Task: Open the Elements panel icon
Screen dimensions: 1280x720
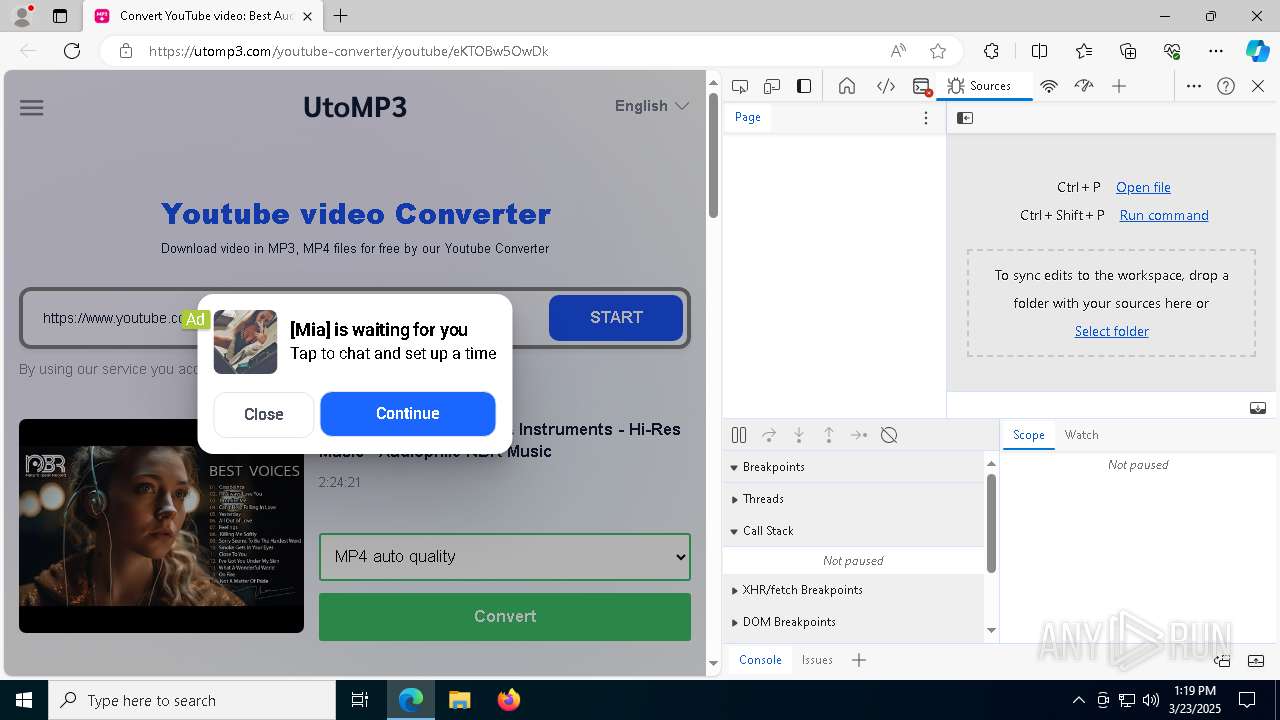Action: pos(885,86)
